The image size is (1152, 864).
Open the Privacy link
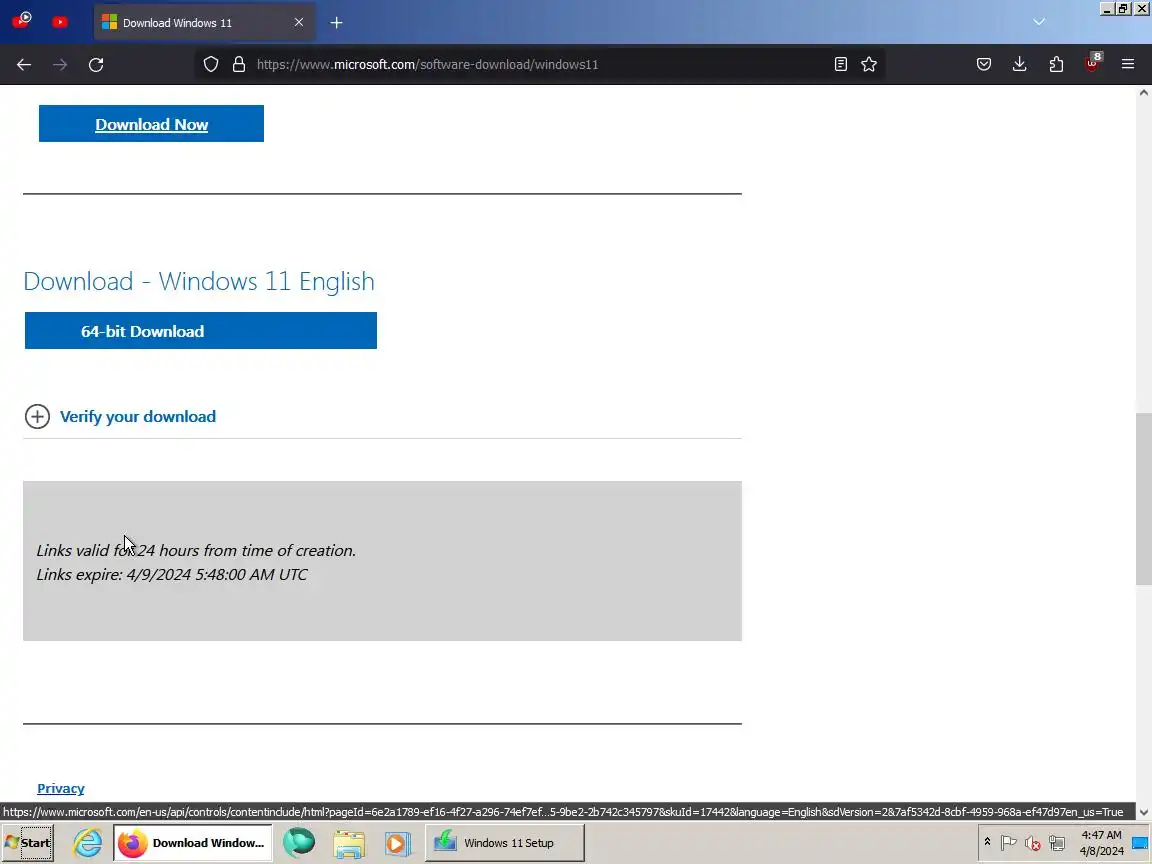[61, 788]
